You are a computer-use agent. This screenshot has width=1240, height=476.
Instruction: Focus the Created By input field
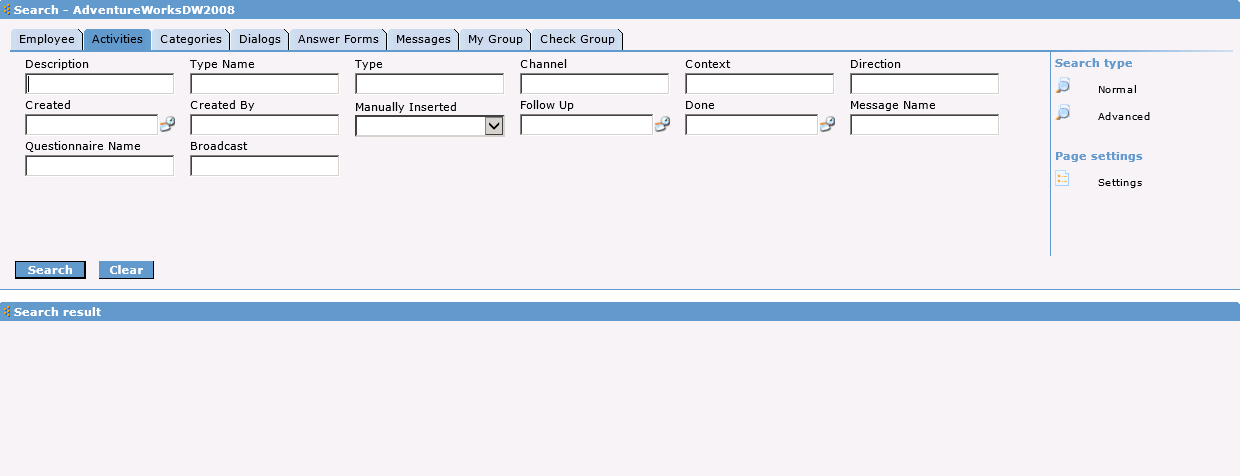pos(264,125)
